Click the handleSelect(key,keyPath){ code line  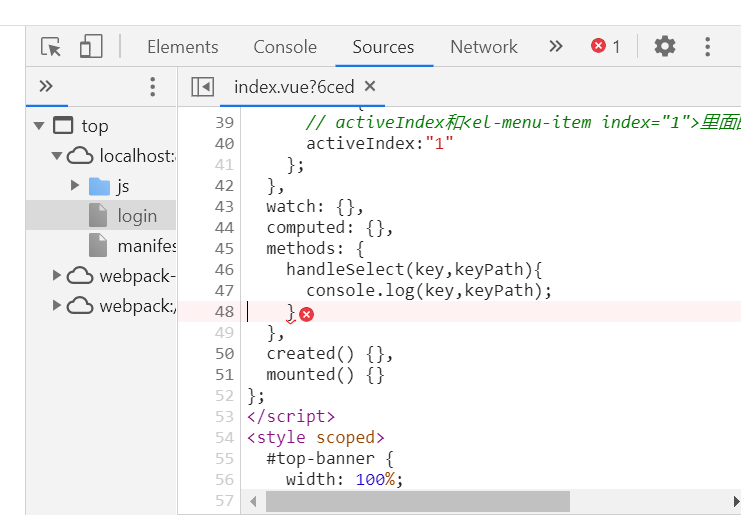[x=414, y=269]
